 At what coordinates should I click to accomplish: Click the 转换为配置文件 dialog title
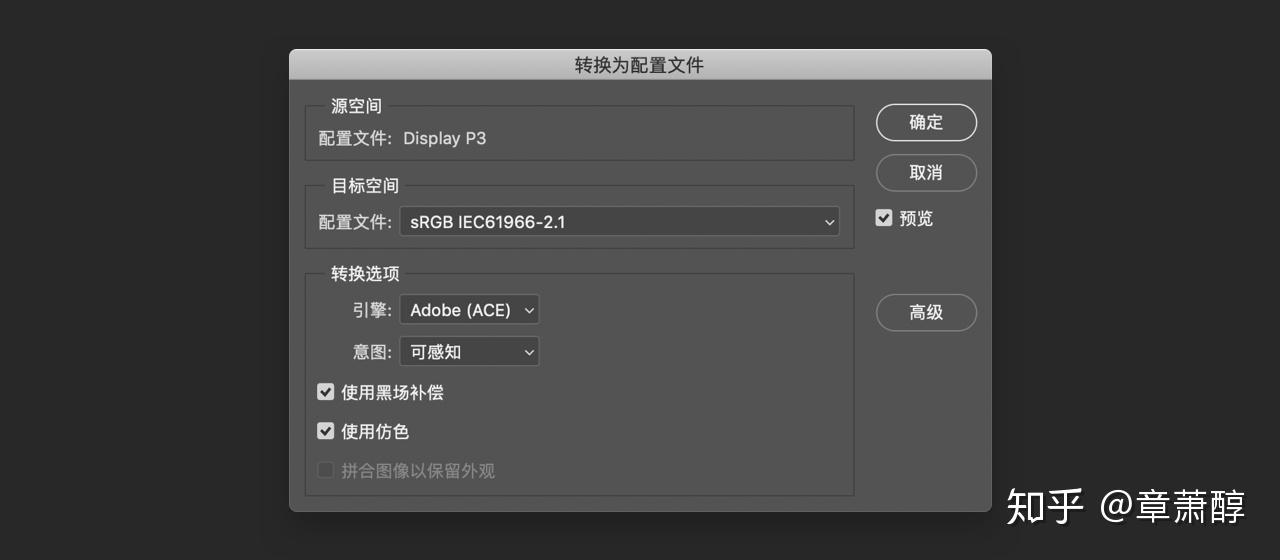639,65
